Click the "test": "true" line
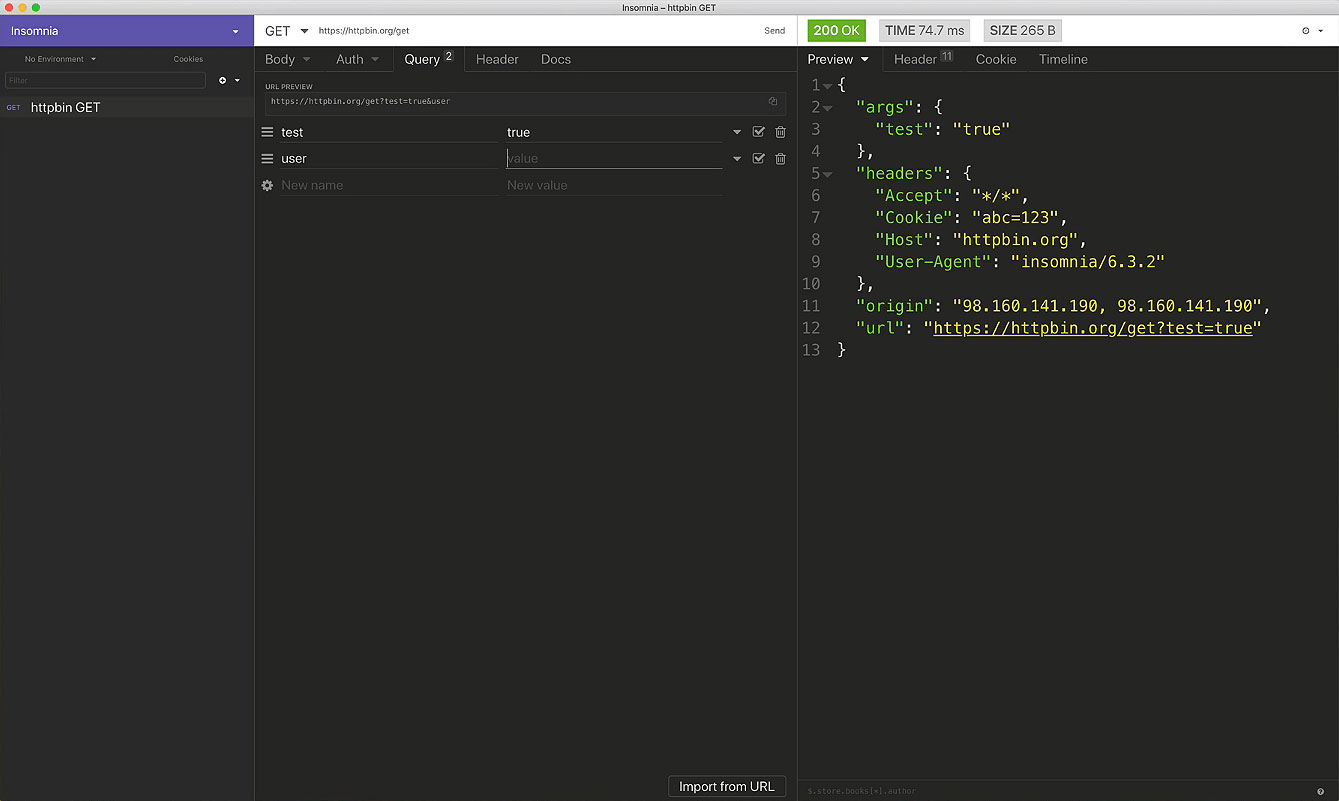1339x801 pixels. tap(942, 130)
